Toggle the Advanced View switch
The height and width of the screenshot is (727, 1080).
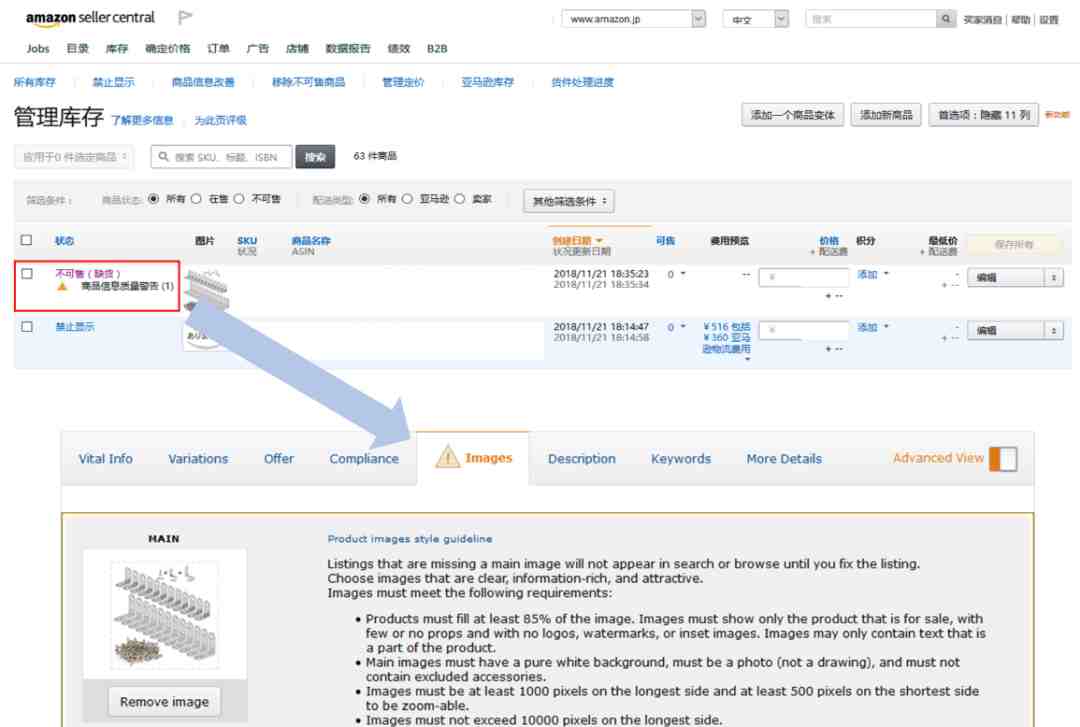click(1002, 458)
